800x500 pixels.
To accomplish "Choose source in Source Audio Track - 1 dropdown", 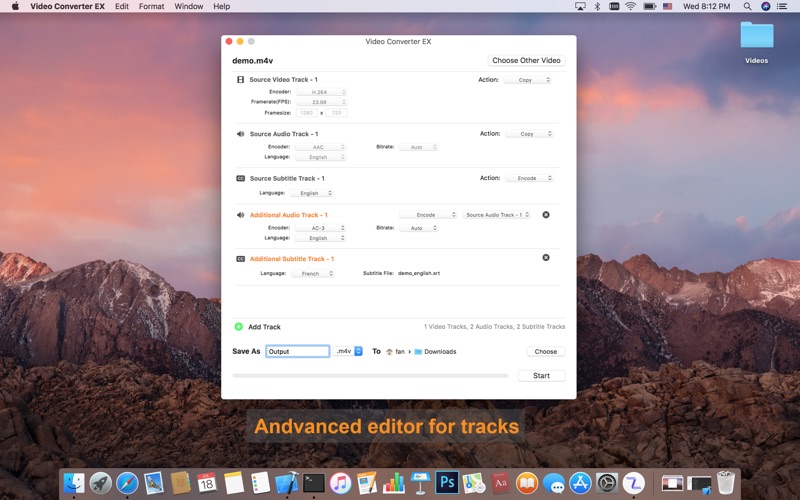I will pos(496,215).
